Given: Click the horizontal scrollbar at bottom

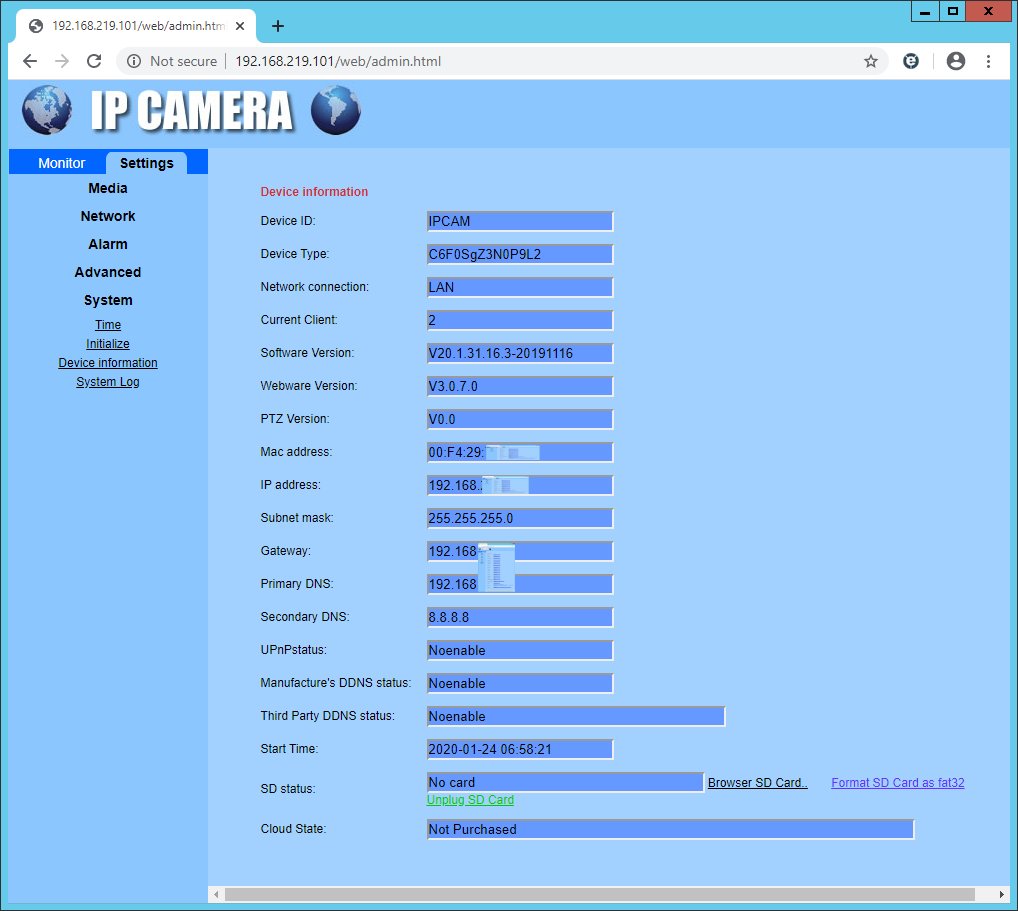Looking at the screenshot, I should tap(600, 893).
